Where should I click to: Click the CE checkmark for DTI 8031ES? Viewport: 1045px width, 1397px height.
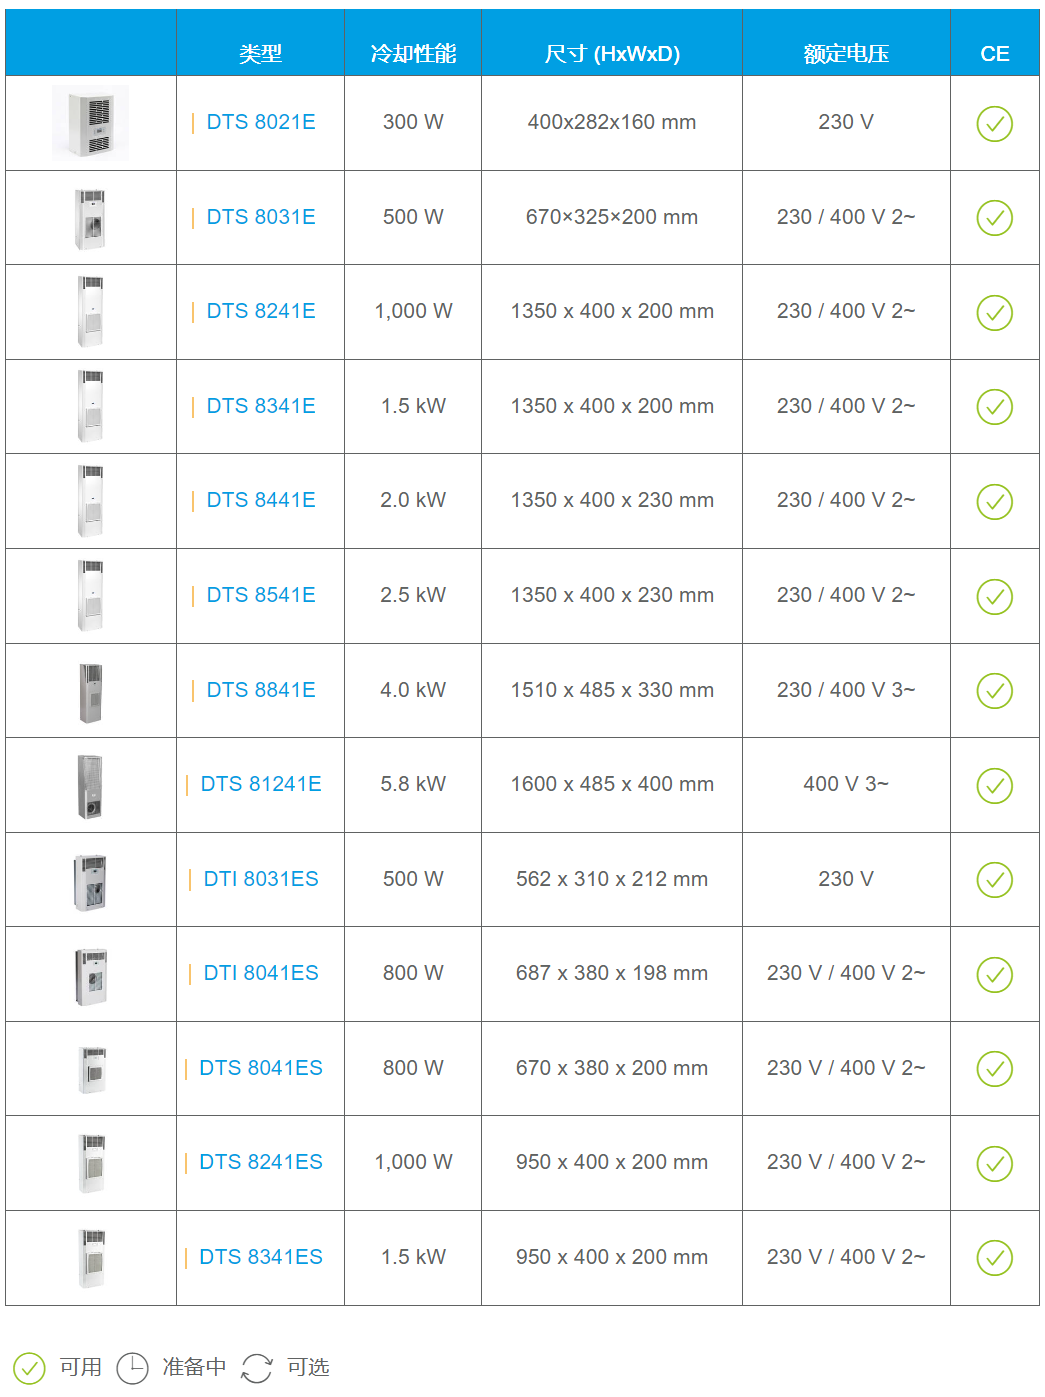click(x=994, y=880)
